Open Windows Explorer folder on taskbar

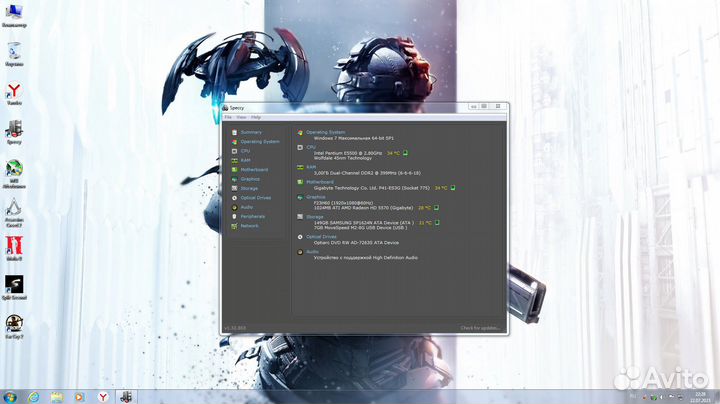57,397
